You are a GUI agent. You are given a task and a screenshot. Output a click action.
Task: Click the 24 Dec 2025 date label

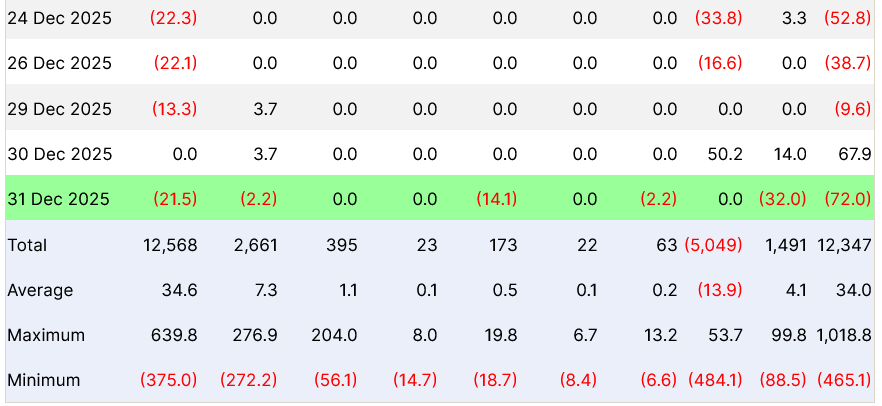[x=59, y=18]
